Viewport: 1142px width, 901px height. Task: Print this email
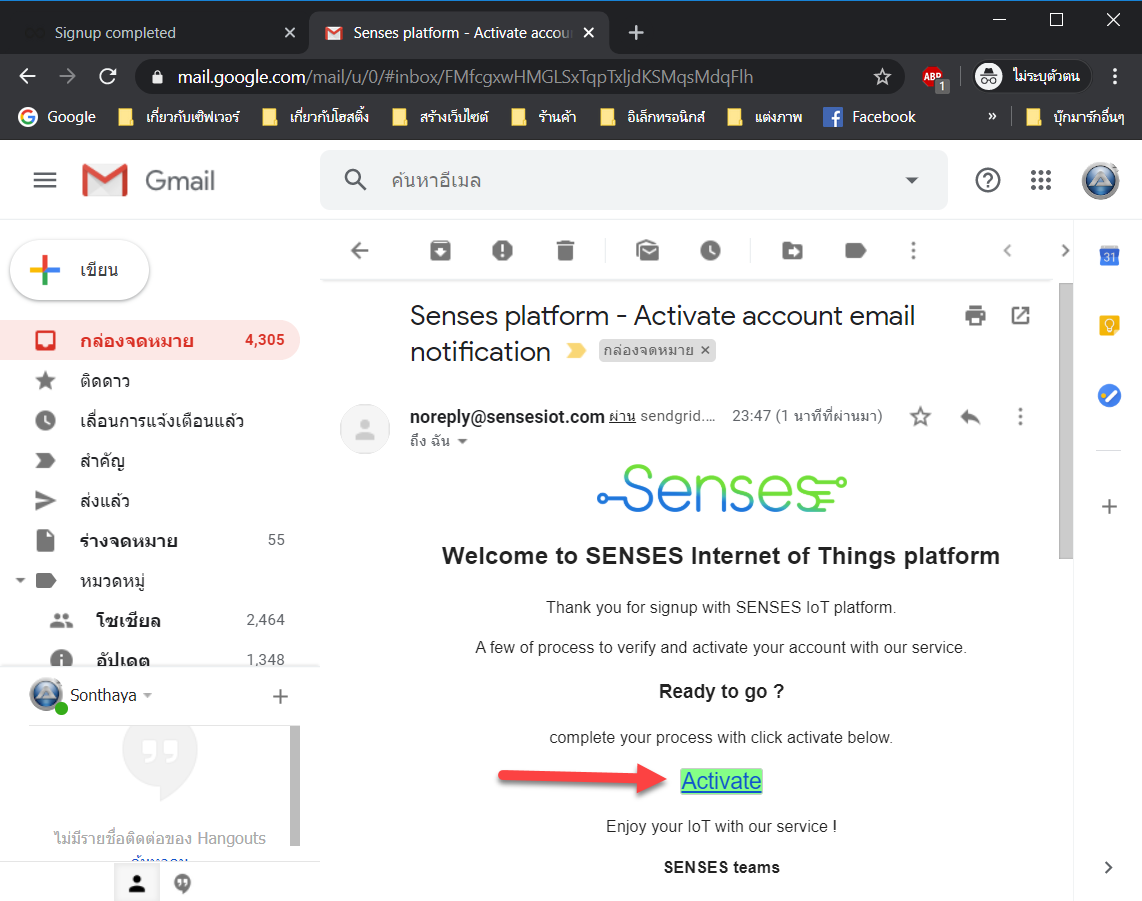coord(975,315)
